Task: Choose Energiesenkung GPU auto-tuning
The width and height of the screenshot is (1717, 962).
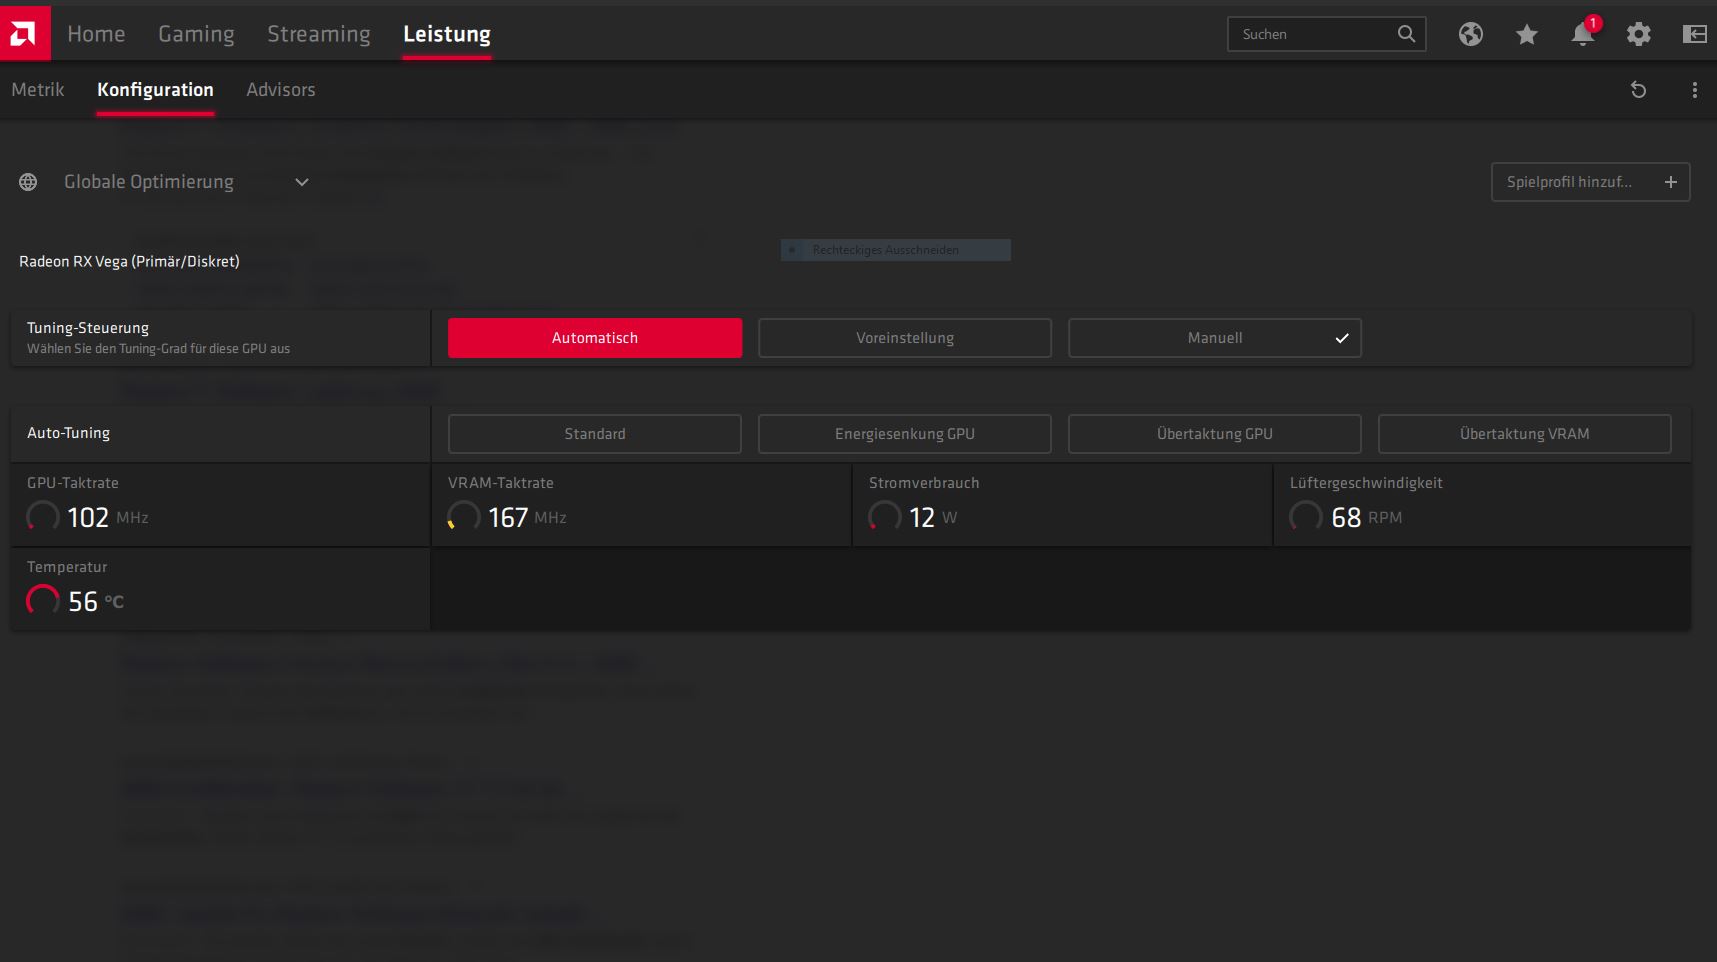Action: click(x=905, y=434)
